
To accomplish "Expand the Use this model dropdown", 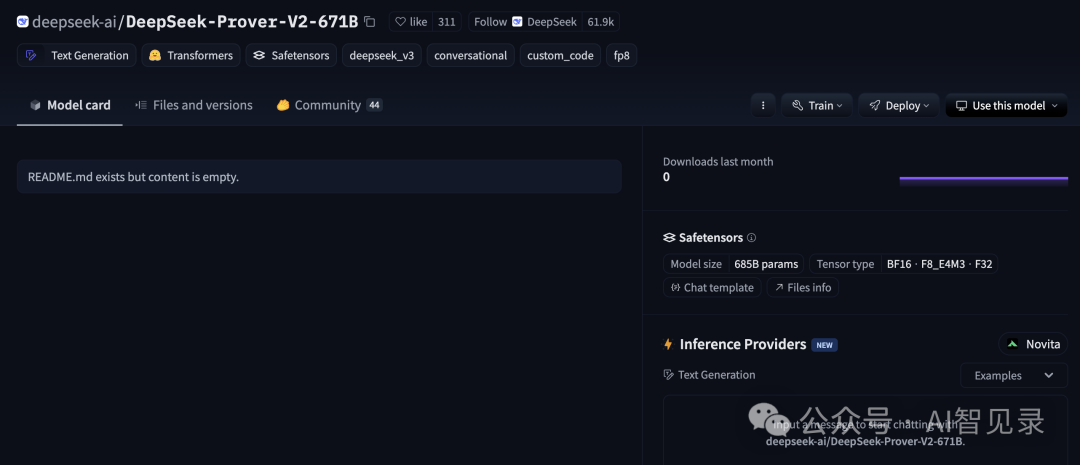I will pos(1006,105).
